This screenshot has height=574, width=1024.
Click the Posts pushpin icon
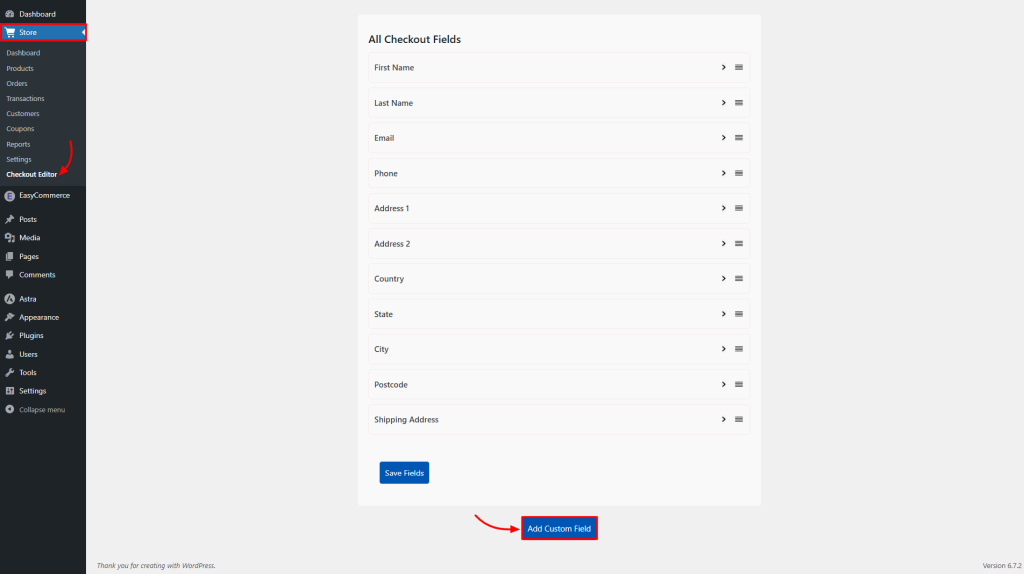[10, 219]
